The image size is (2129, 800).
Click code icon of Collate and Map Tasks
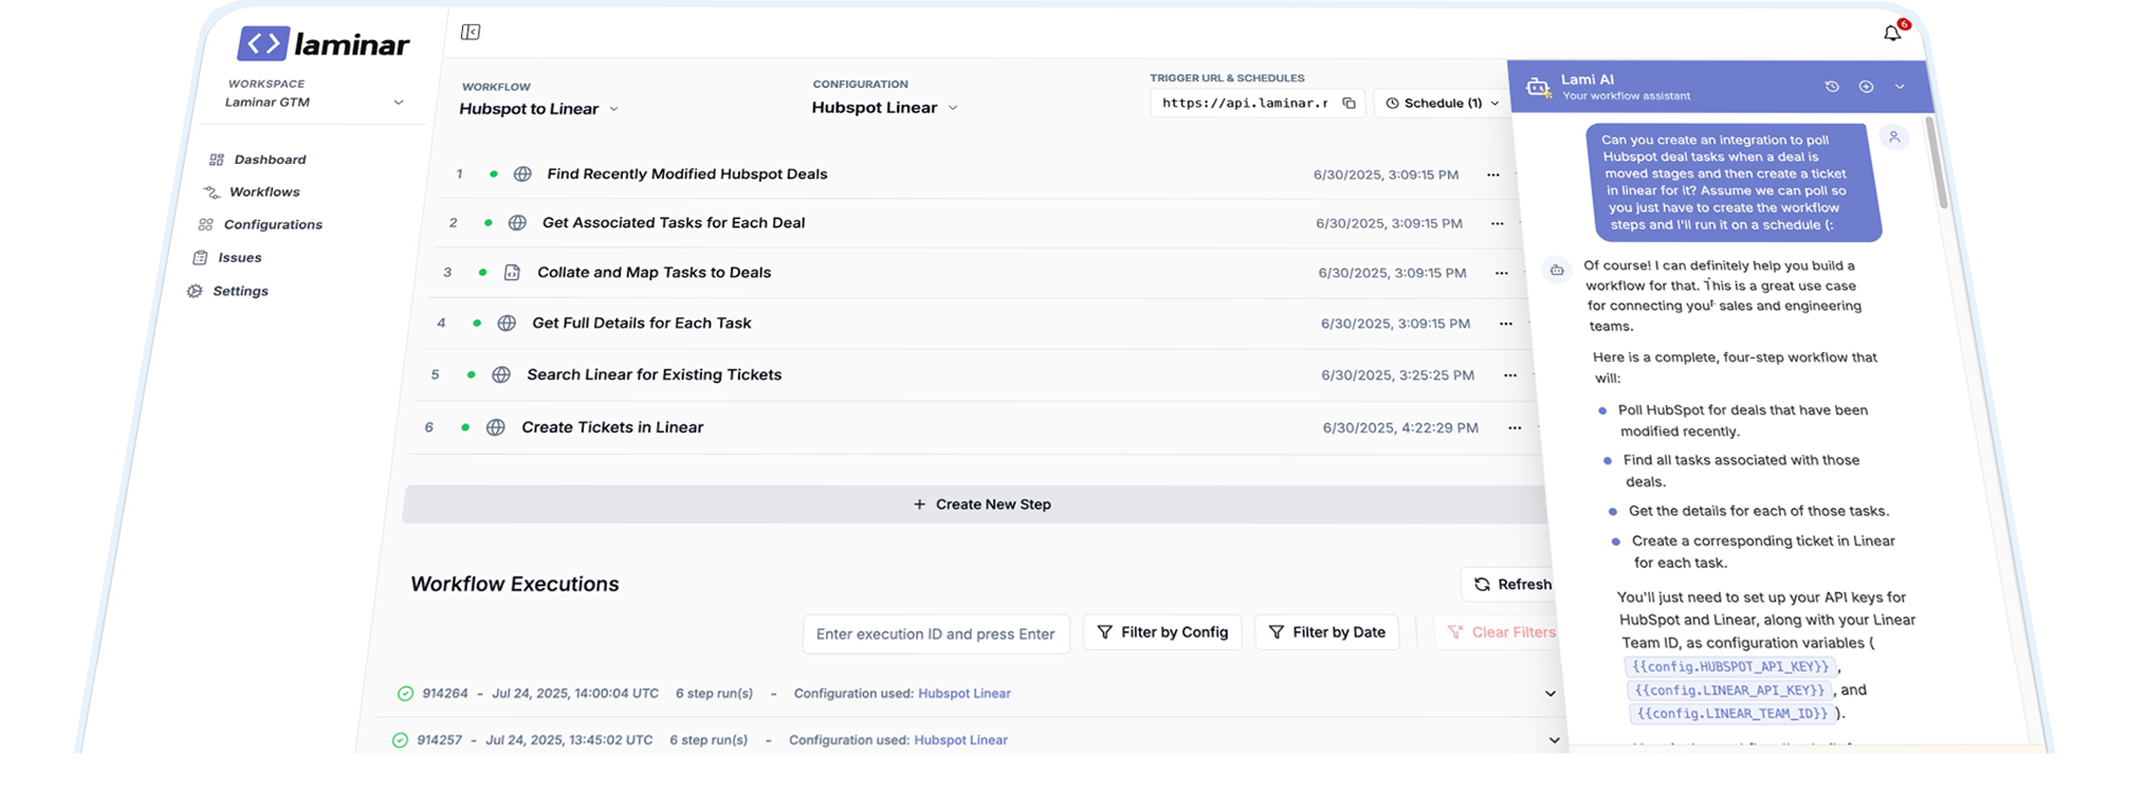click(x=512, y=272)
